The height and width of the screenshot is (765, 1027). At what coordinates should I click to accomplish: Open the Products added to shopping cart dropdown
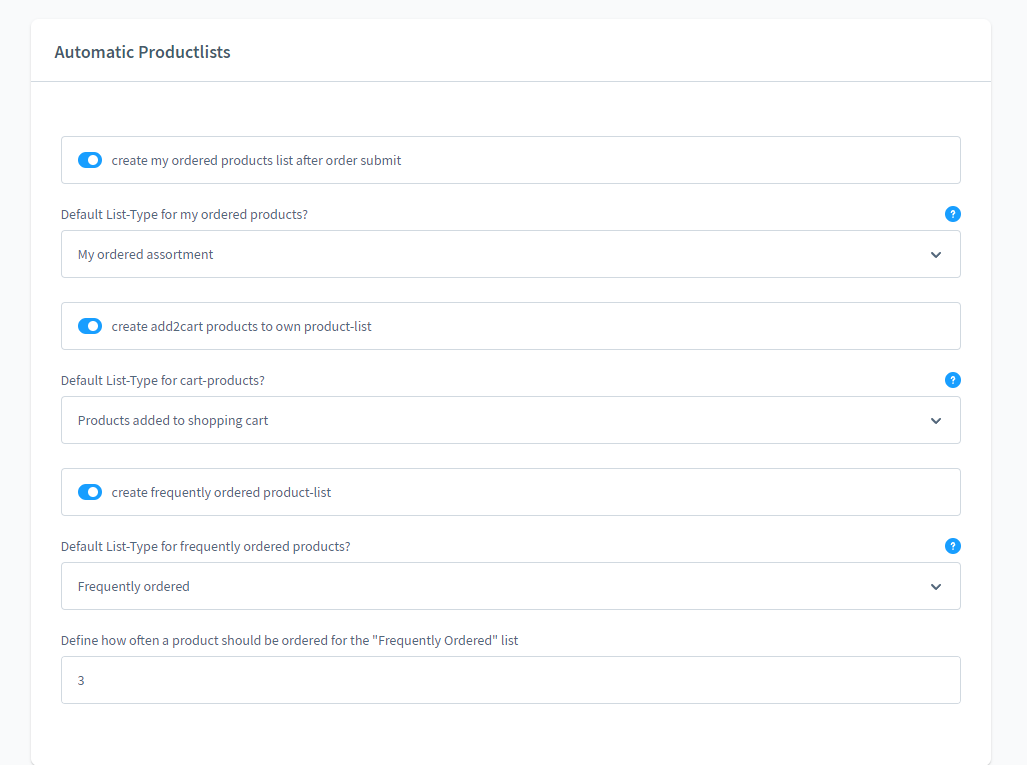(511, 420)
